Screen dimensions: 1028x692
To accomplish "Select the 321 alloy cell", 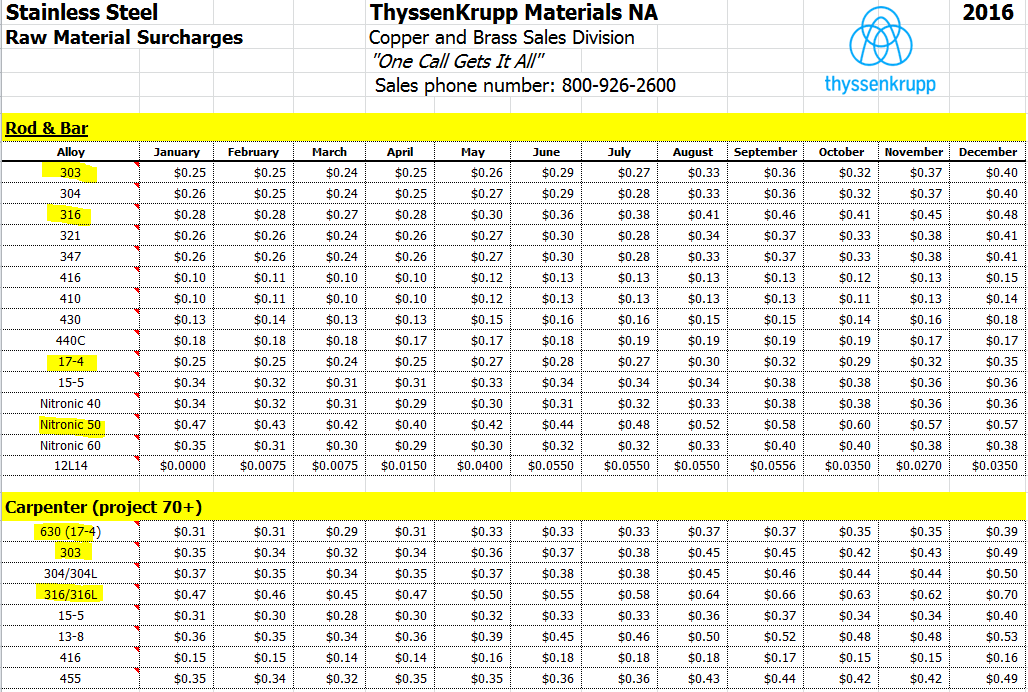I will pyautogui.click(x=70, y=236).
